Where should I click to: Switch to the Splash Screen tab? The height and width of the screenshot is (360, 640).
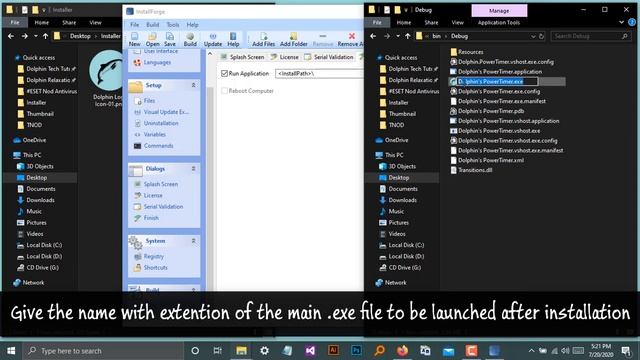(242, 57)
